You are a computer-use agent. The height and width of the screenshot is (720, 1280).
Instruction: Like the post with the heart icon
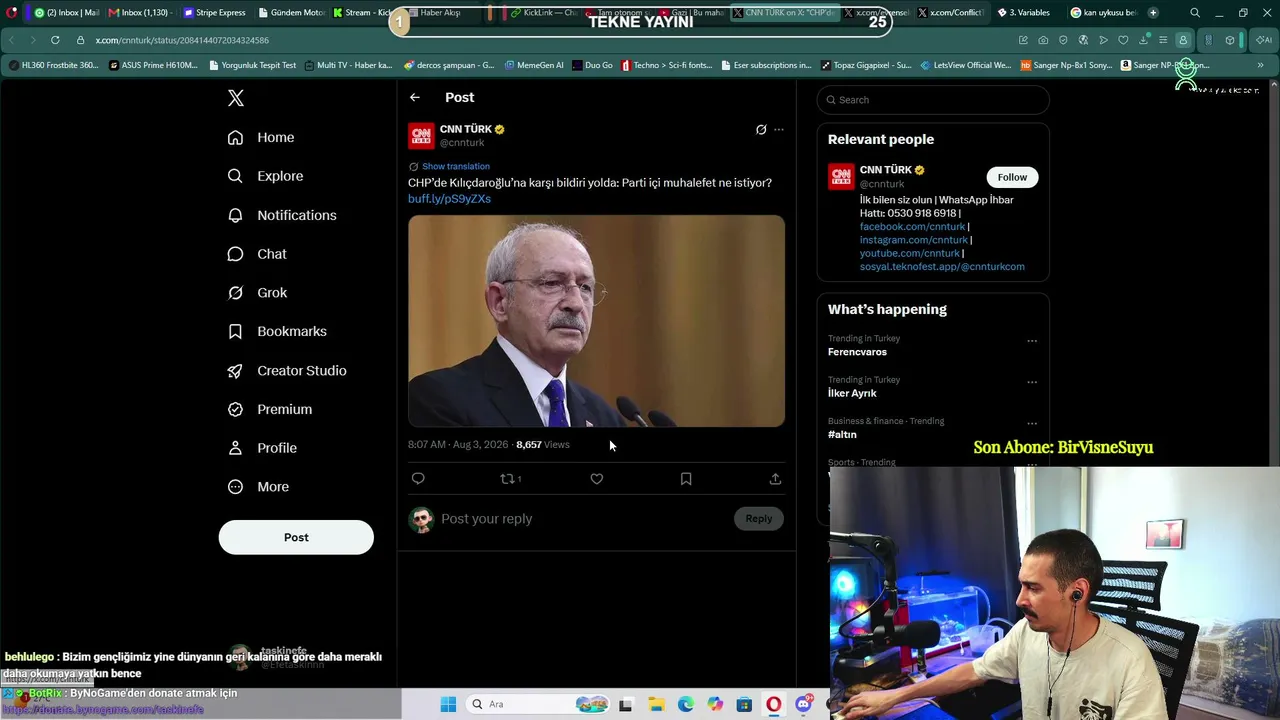(x=597, y=479)
